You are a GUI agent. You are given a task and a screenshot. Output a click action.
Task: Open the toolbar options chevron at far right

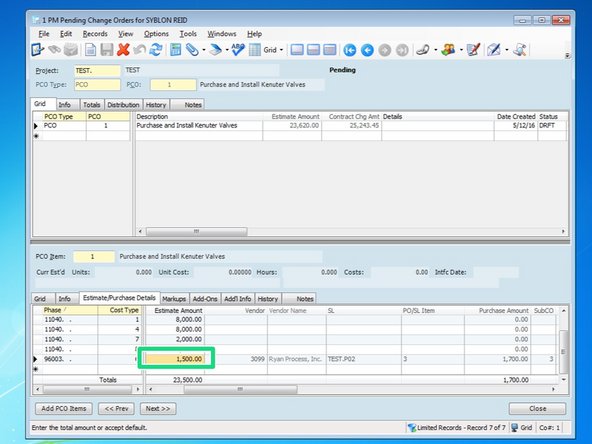click(567, 56)
